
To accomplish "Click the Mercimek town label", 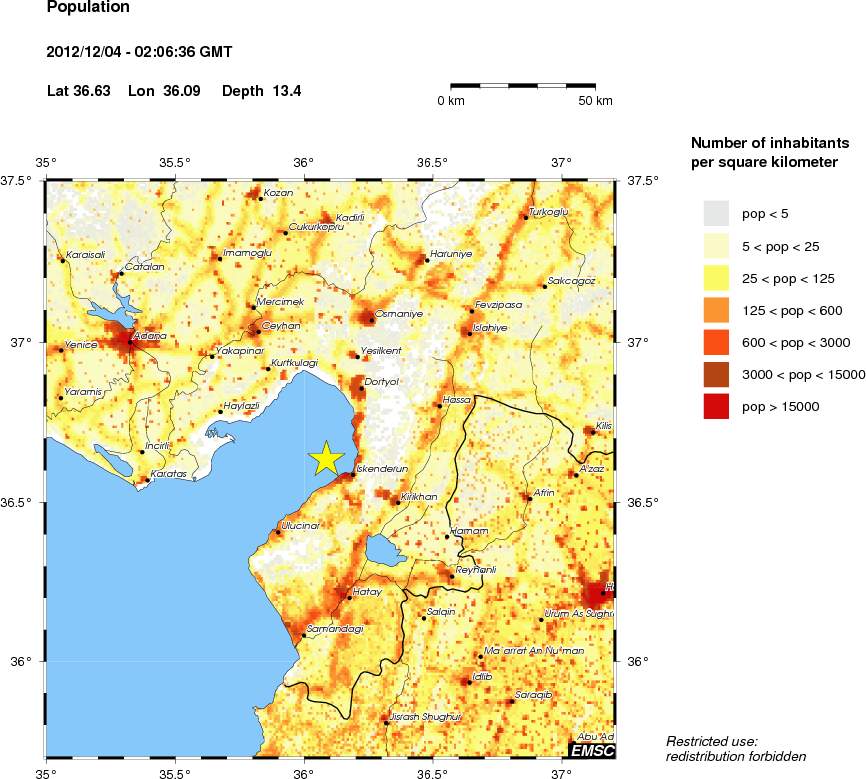I will click(280, 302).
